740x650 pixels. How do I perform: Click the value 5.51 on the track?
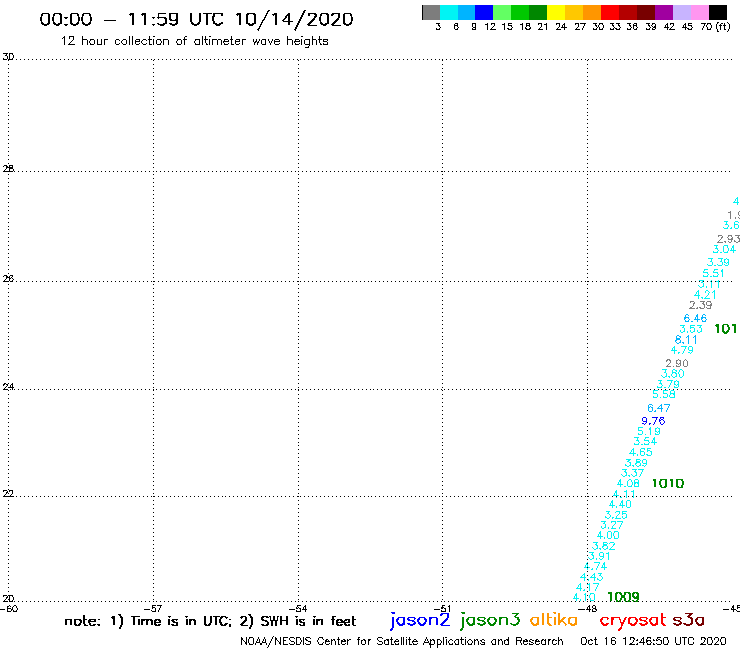click(713, 273)
